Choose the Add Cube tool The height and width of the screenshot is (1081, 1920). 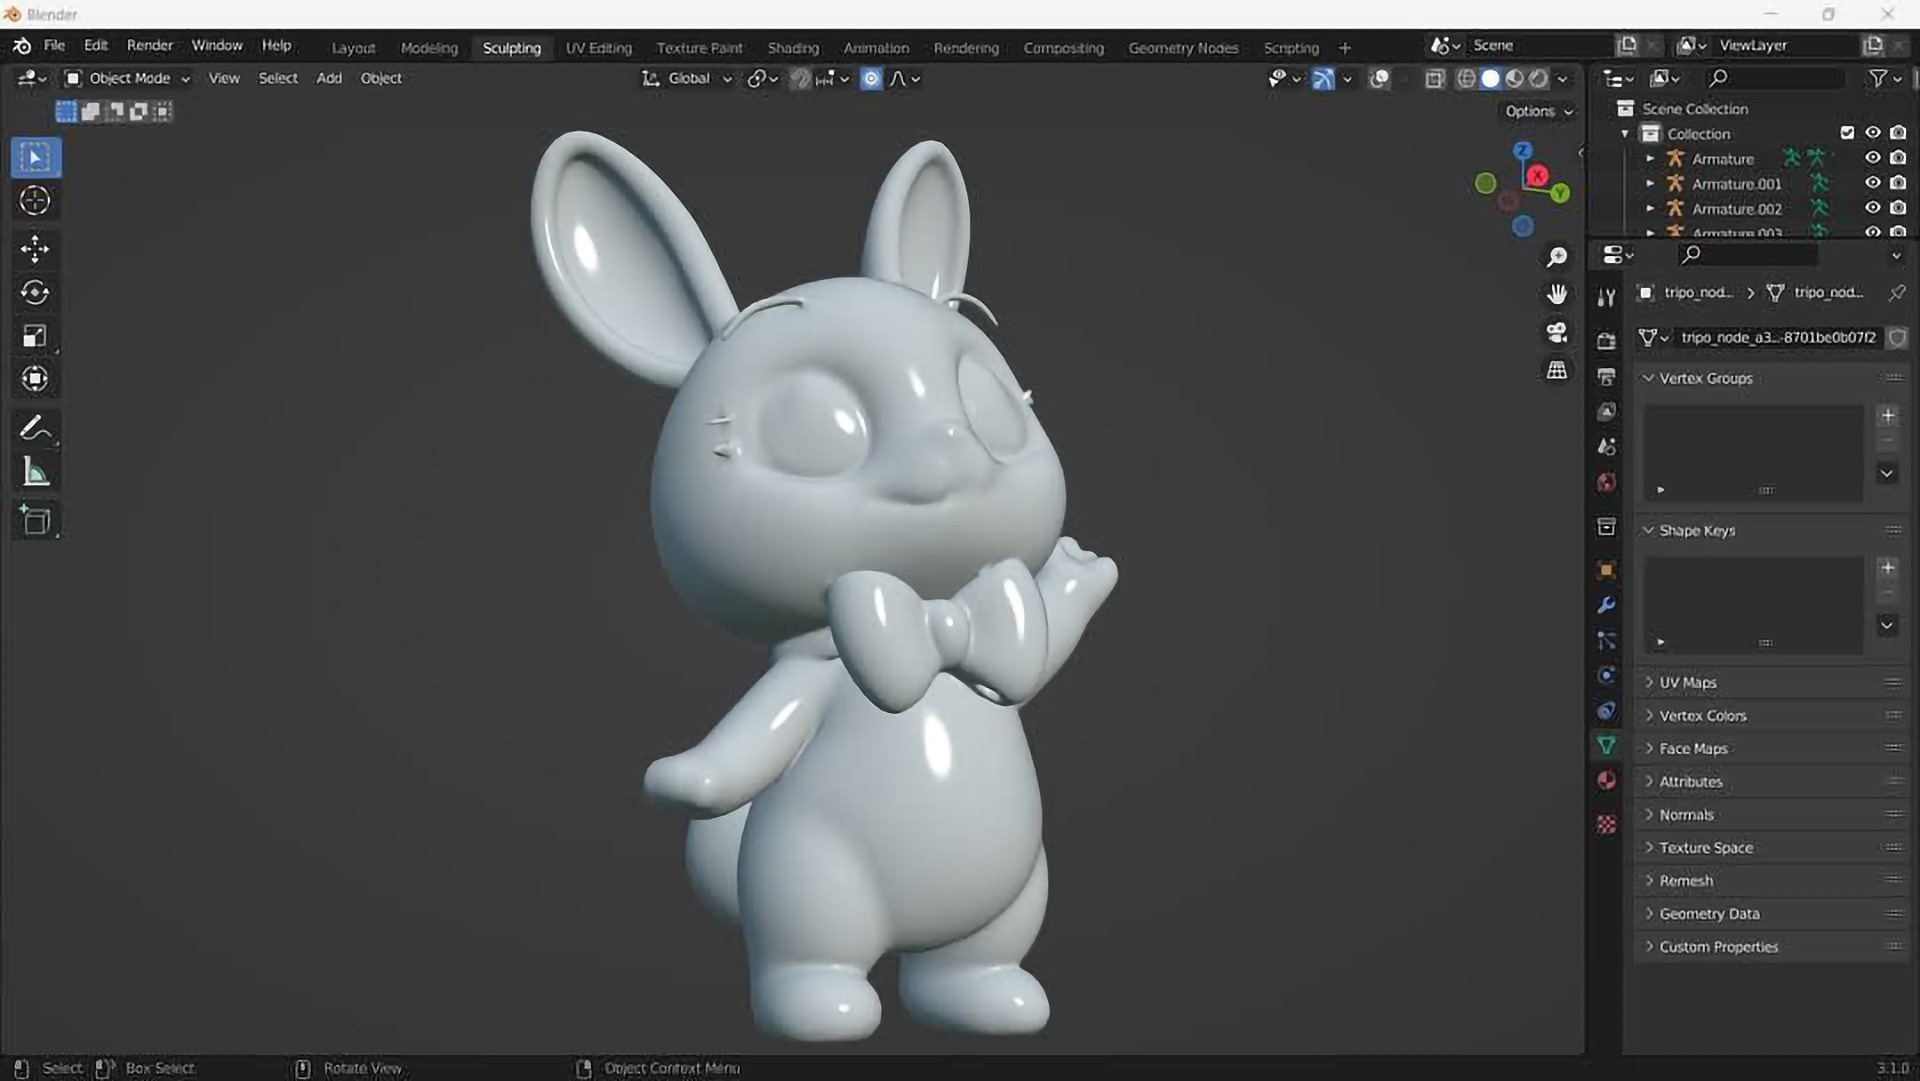pos(35,520)
